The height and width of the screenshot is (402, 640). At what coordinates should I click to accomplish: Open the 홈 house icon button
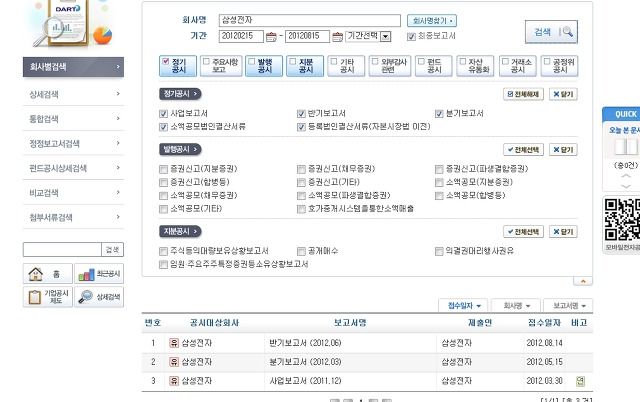48,273
